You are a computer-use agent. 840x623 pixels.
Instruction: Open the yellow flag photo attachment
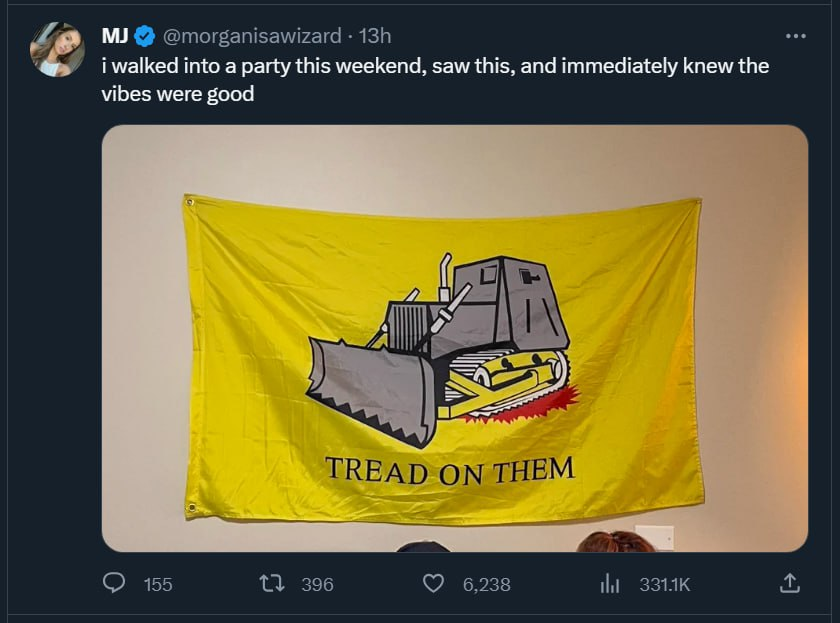tap(455, 339)
